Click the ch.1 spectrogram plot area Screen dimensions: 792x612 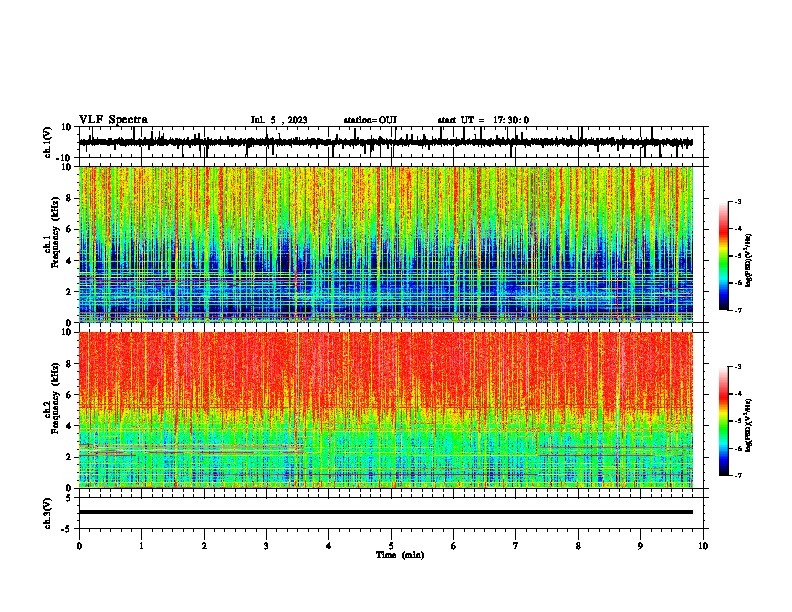coord(386,244)
